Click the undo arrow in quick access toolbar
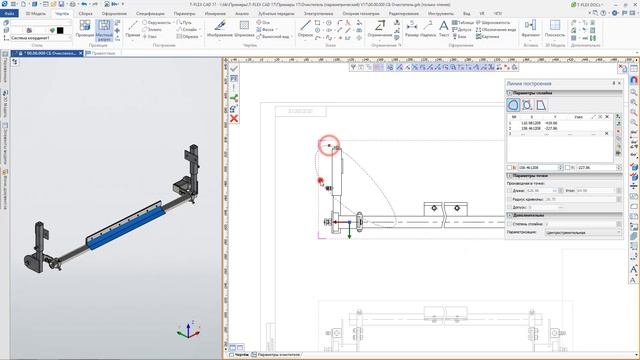Screen dimensions: 640x360 click(x=84, y=4)
